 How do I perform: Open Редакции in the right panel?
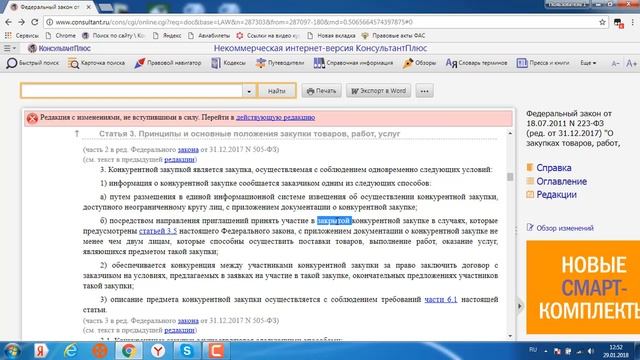(x=551, y=195)
